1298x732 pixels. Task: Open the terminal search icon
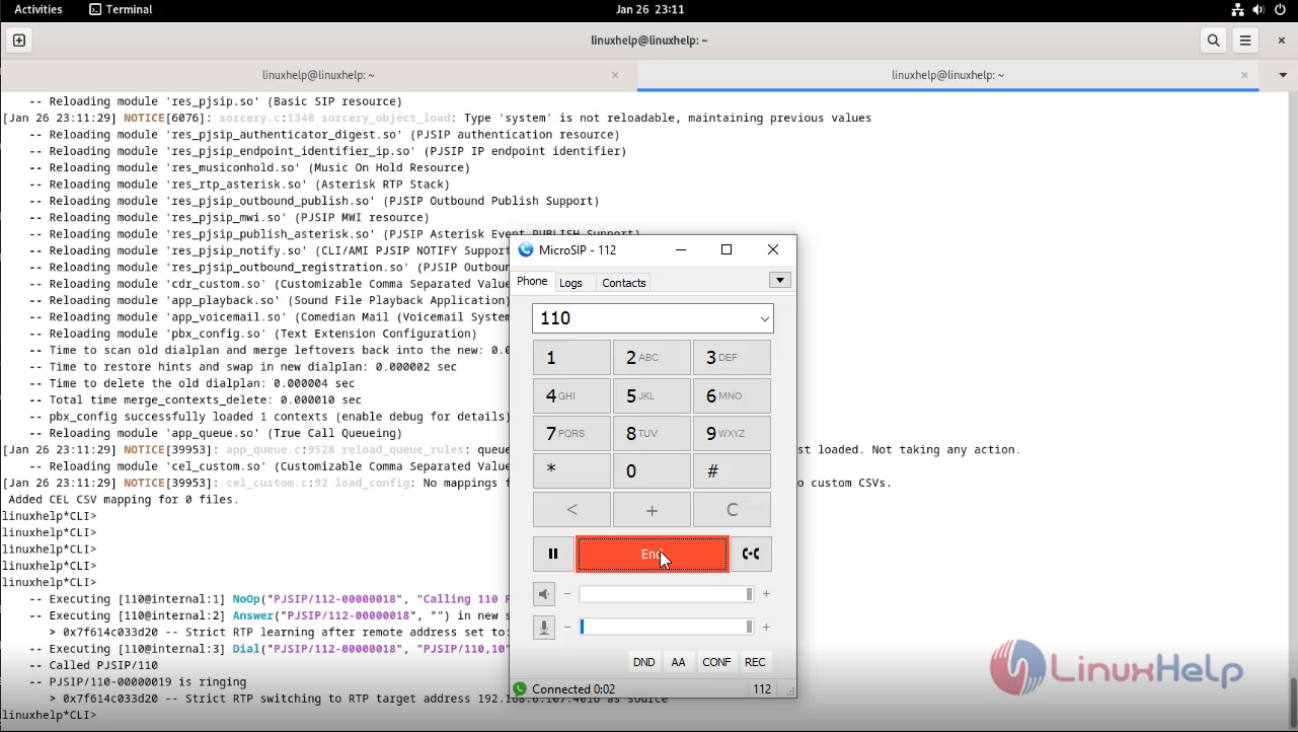[x=1213, y=41]
